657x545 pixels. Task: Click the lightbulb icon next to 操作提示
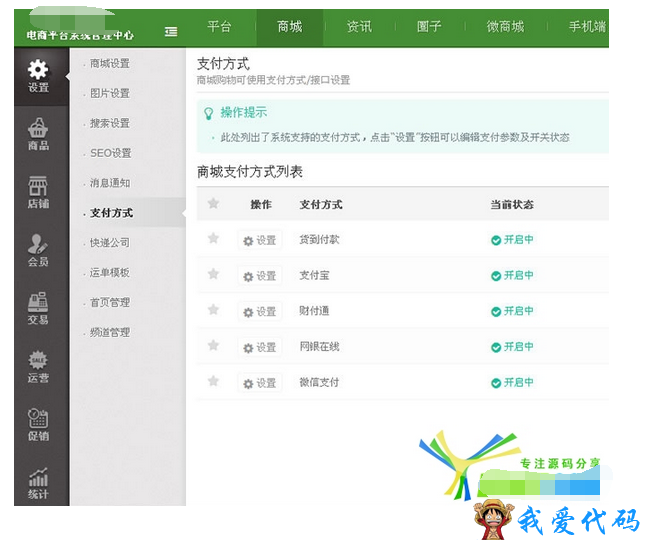click(208, 114)
